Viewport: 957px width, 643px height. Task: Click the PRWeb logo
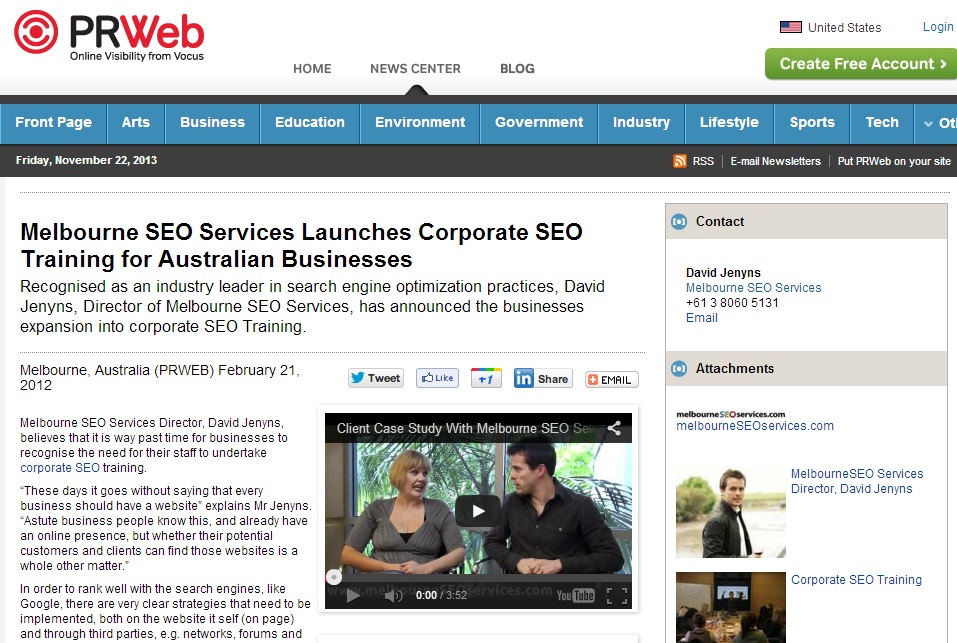point(109,36)
